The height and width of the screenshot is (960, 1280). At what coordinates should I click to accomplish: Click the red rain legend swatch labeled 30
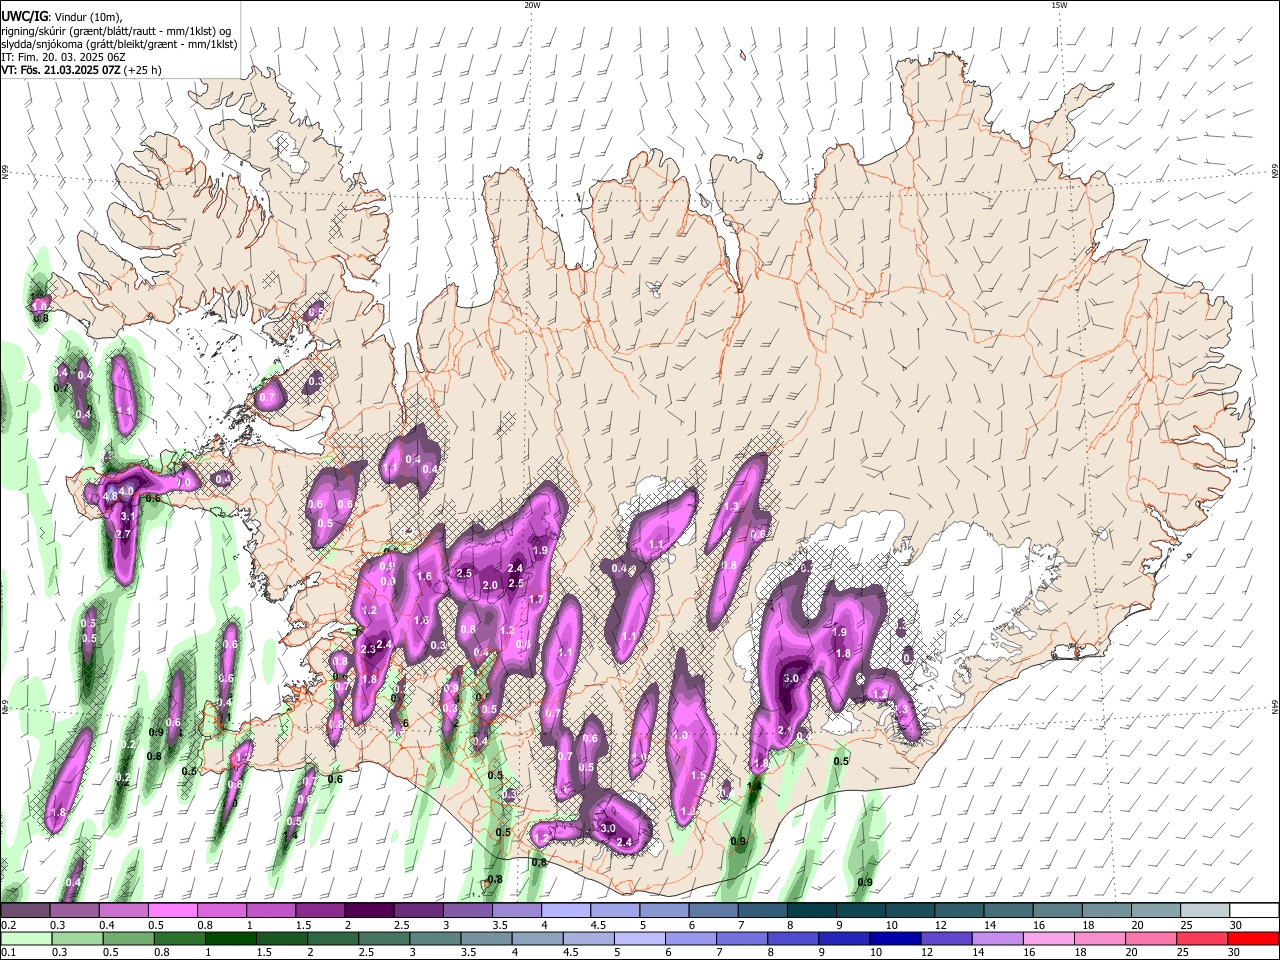[1253, 938]
